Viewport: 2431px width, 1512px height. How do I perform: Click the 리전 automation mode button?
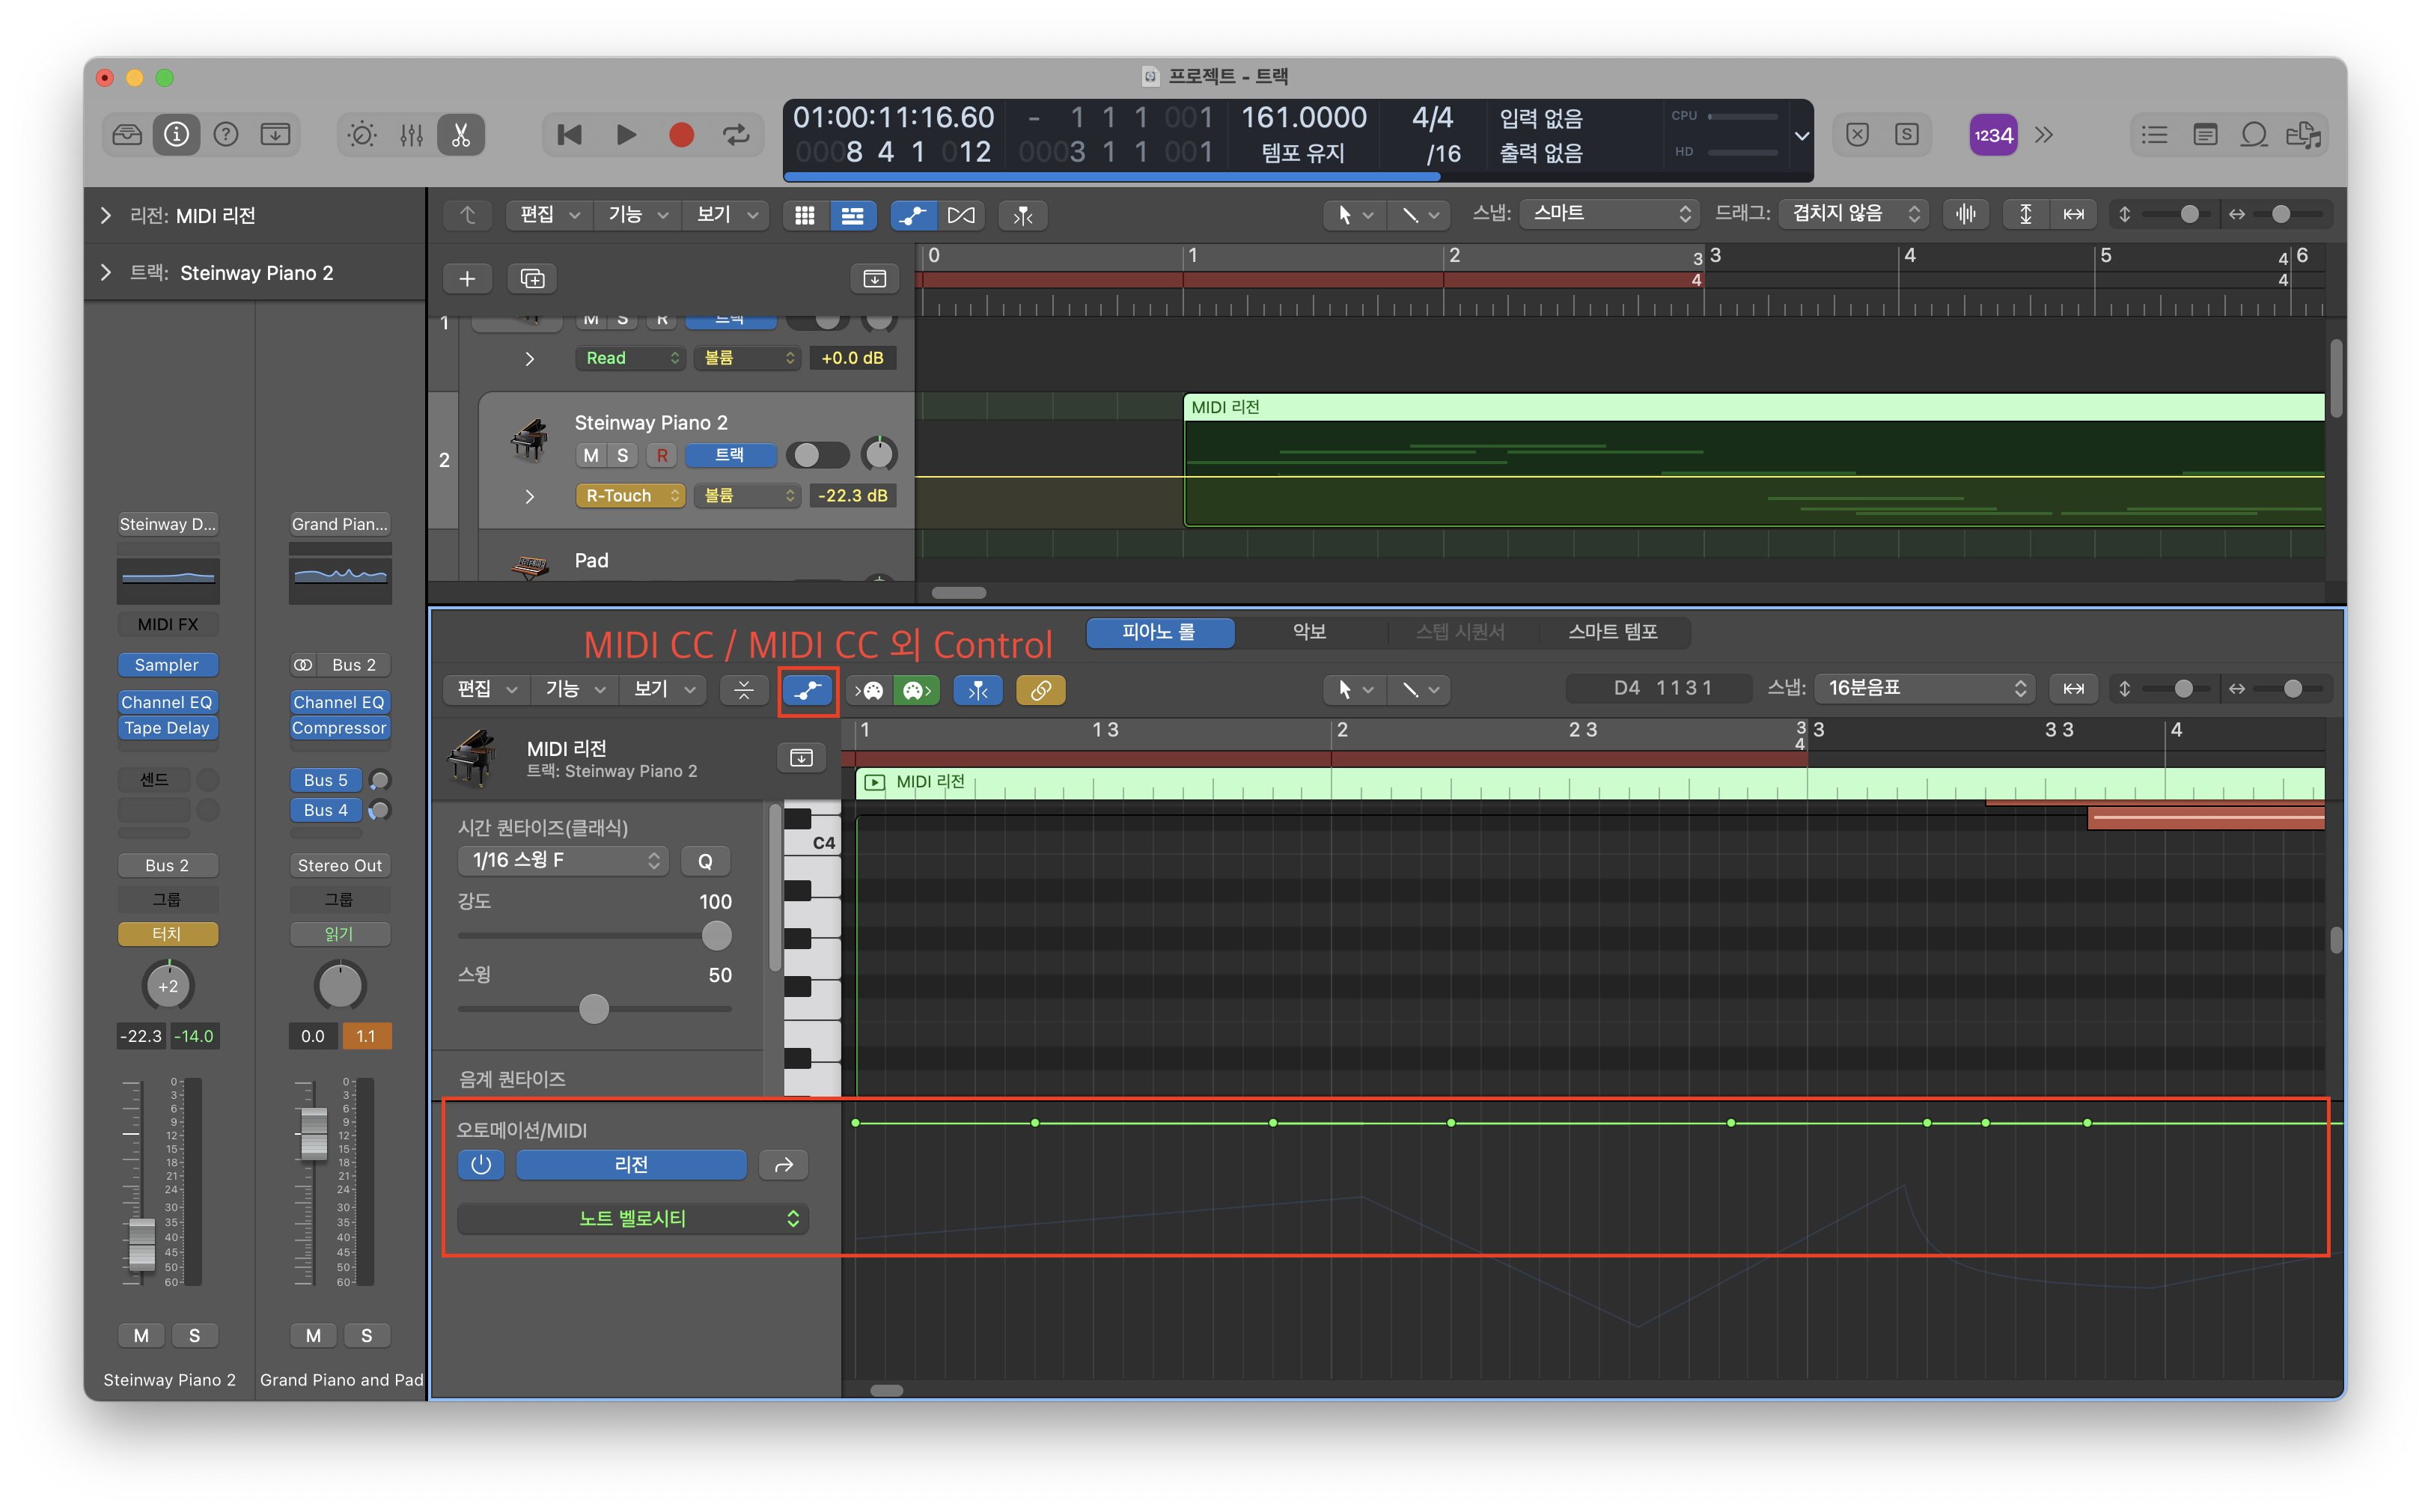point(631,1165)
